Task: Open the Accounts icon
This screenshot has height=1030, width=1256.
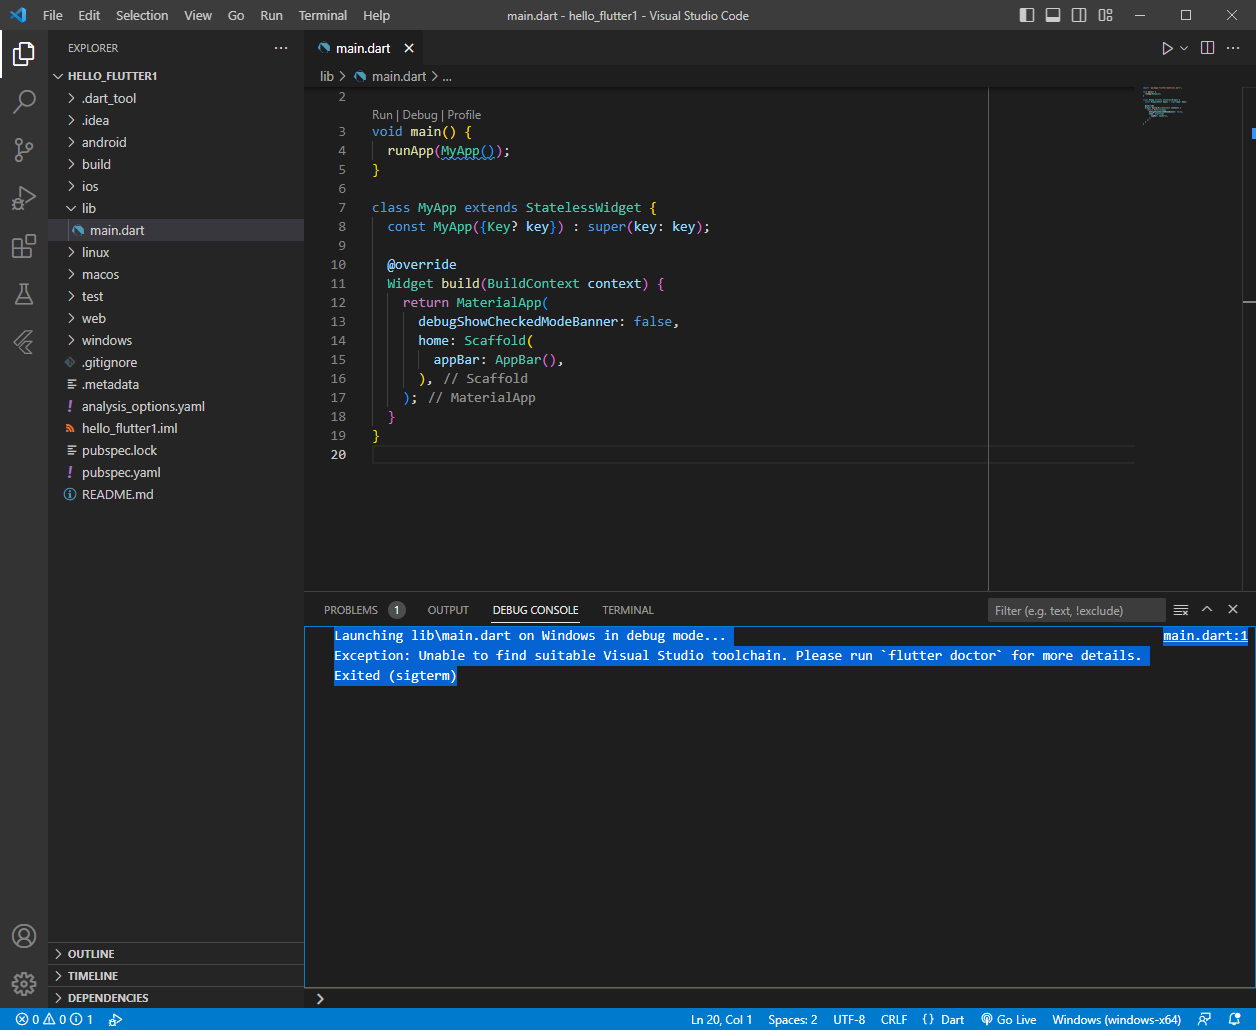Action: (24, 936)
